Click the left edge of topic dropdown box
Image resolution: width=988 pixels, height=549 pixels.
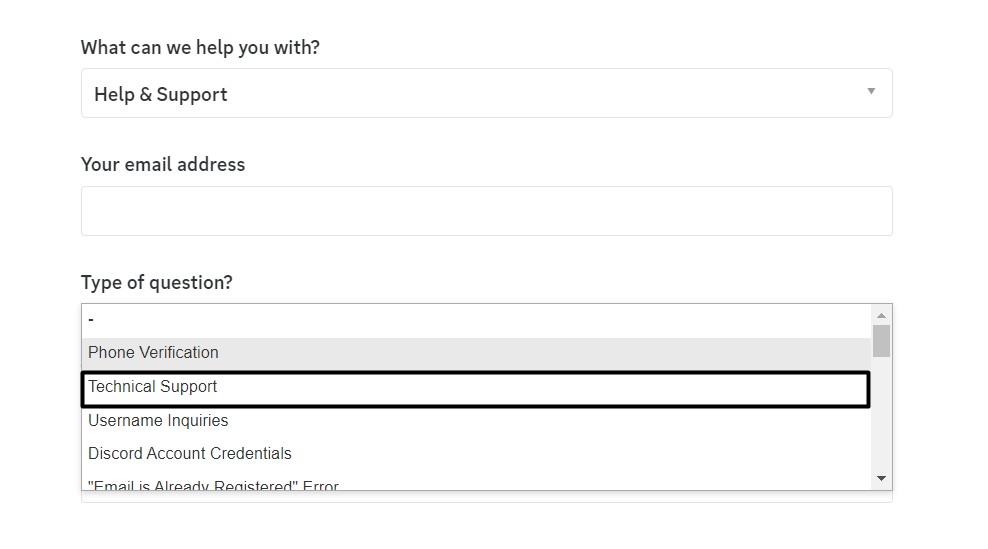(86, 94)
